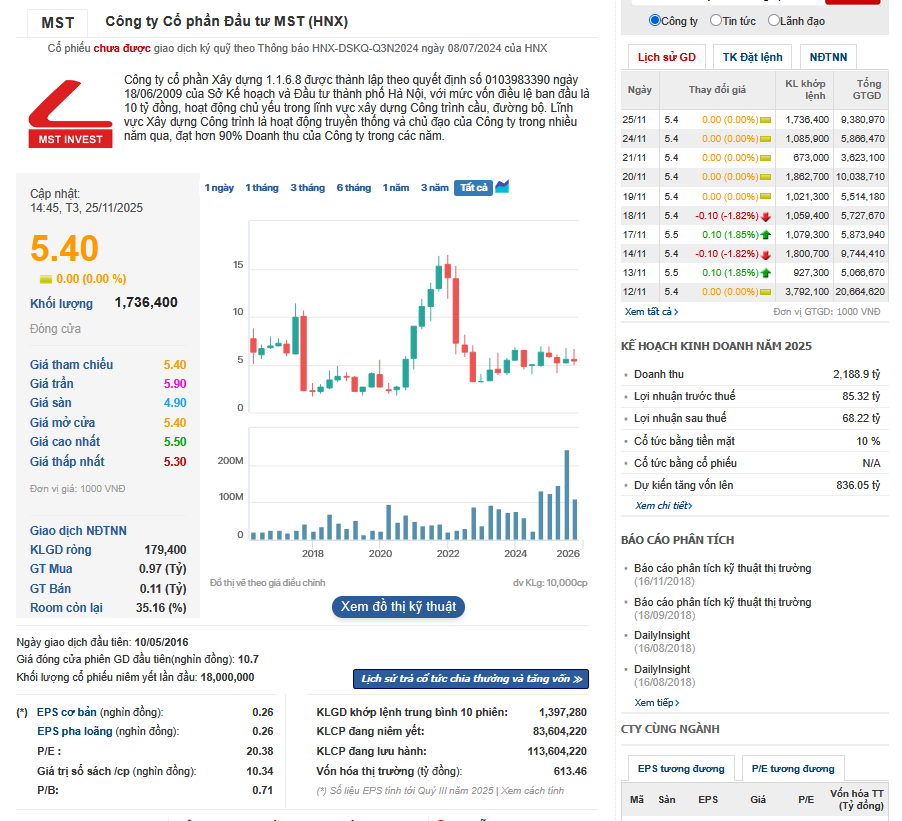Select the Công ty radio button
This screenshot has width=902, height=821.
click(655, 20)
